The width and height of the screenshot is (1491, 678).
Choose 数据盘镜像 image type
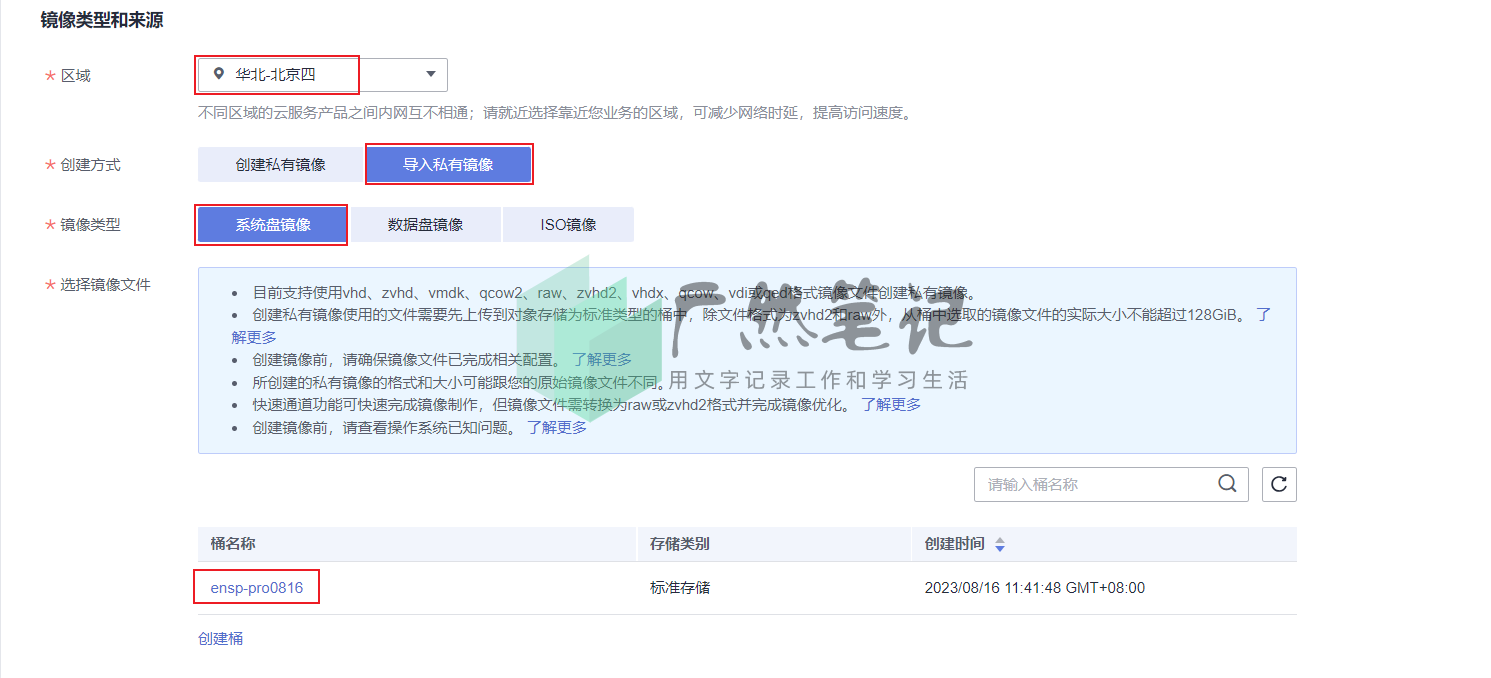pos(425,224)
